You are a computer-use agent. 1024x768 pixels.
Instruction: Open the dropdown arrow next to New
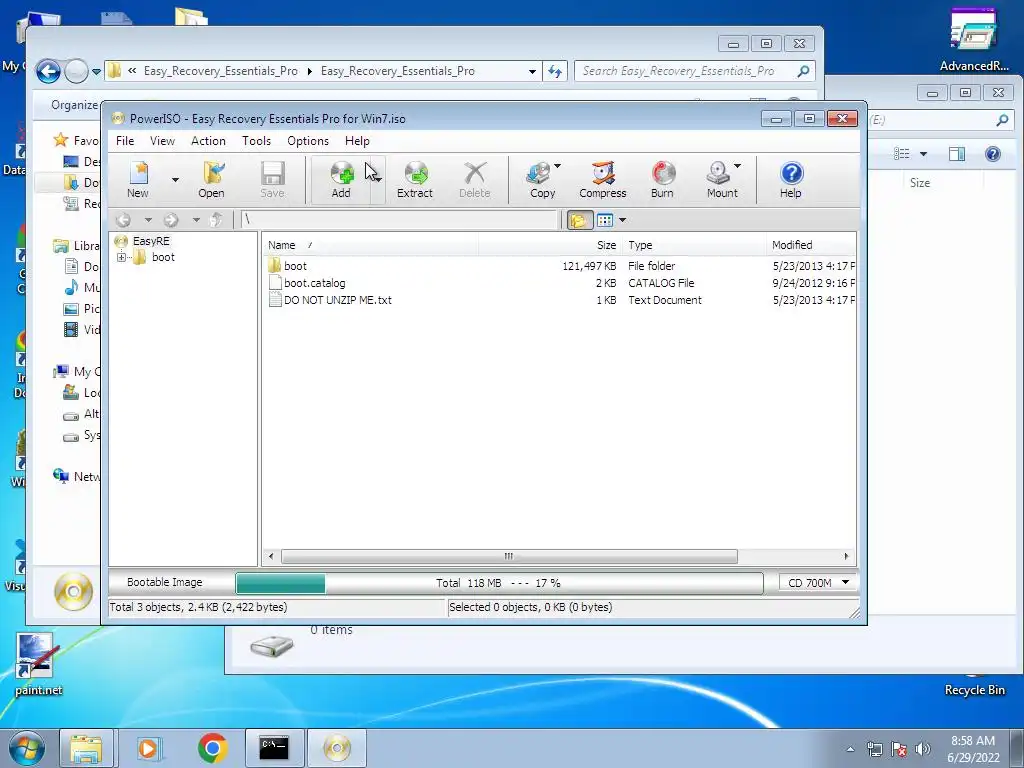[175, 180]
